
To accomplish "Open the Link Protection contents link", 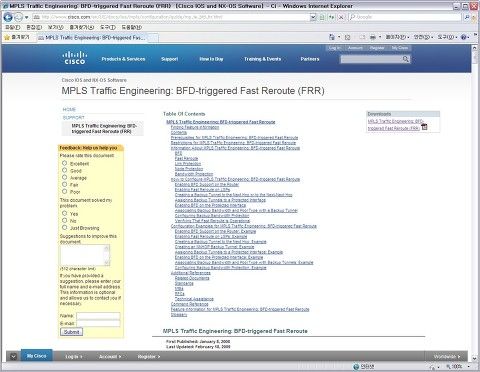I will (188, 164).
